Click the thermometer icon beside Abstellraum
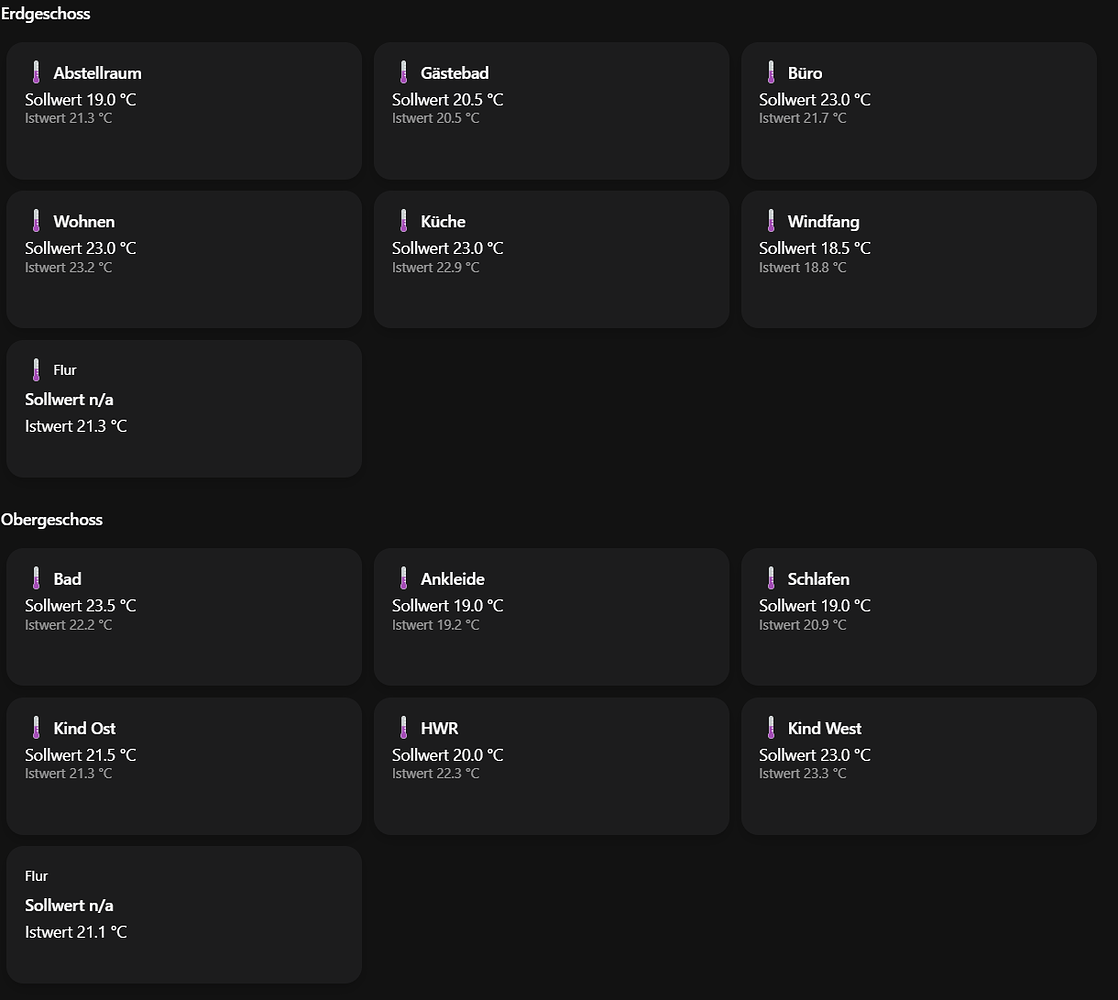 pos(36,72)
